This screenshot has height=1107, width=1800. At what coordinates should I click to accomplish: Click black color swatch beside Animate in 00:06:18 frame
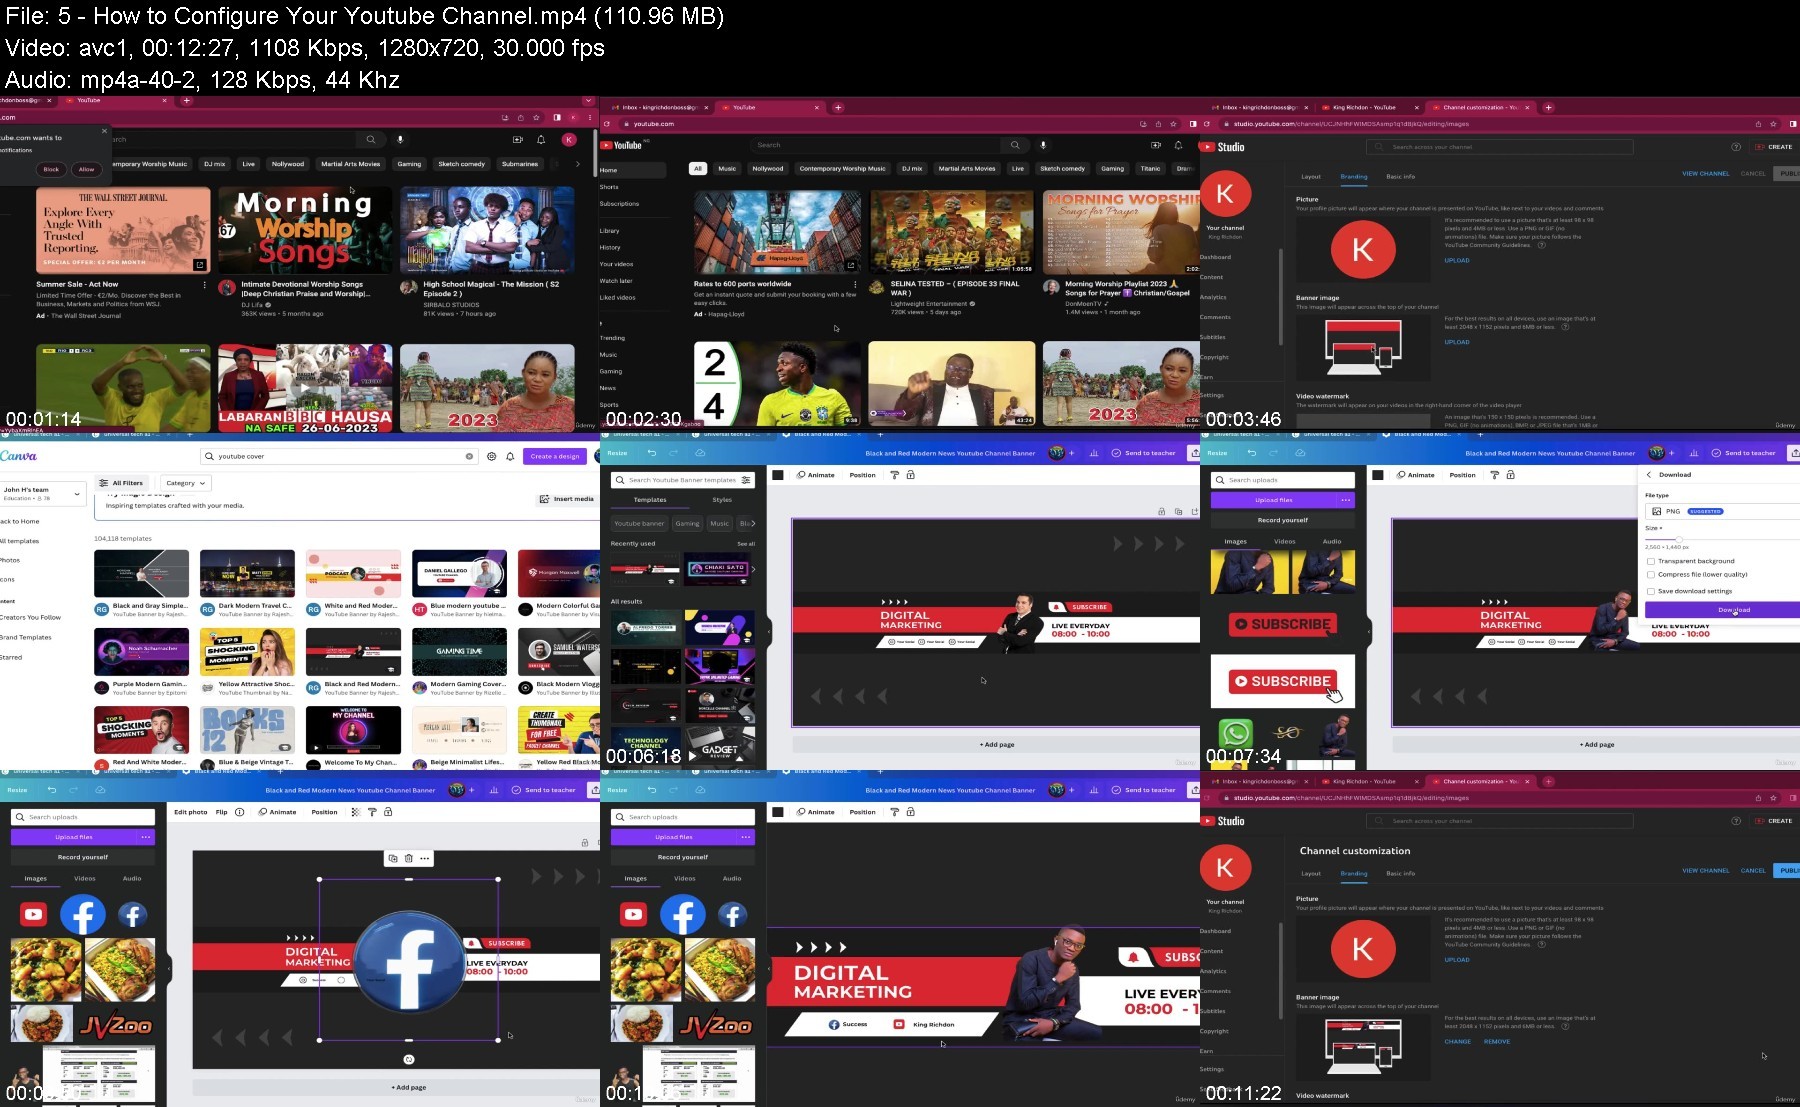click(x=778, y=475)
